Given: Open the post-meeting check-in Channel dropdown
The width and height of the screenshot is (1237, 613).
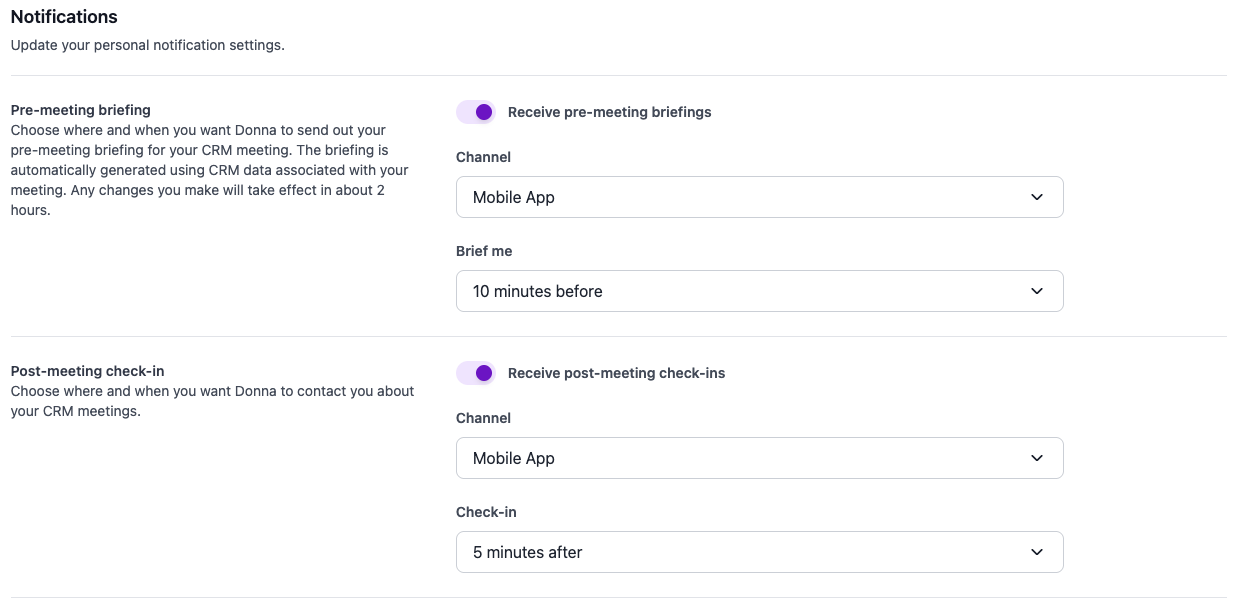Looking at the screenshot, I should click(x=759, y=458).
